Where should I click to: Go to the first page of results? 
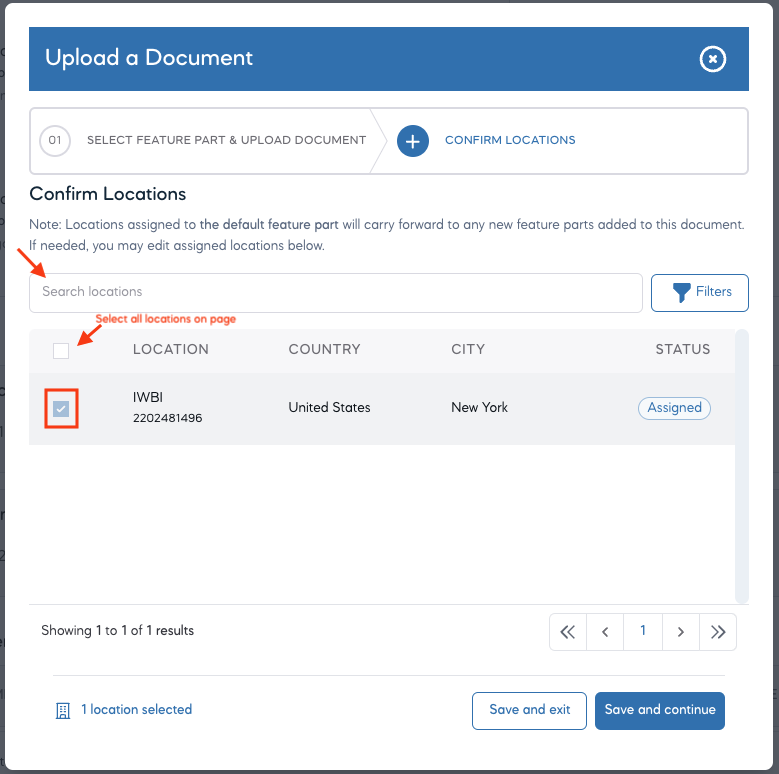pos(568,632)
